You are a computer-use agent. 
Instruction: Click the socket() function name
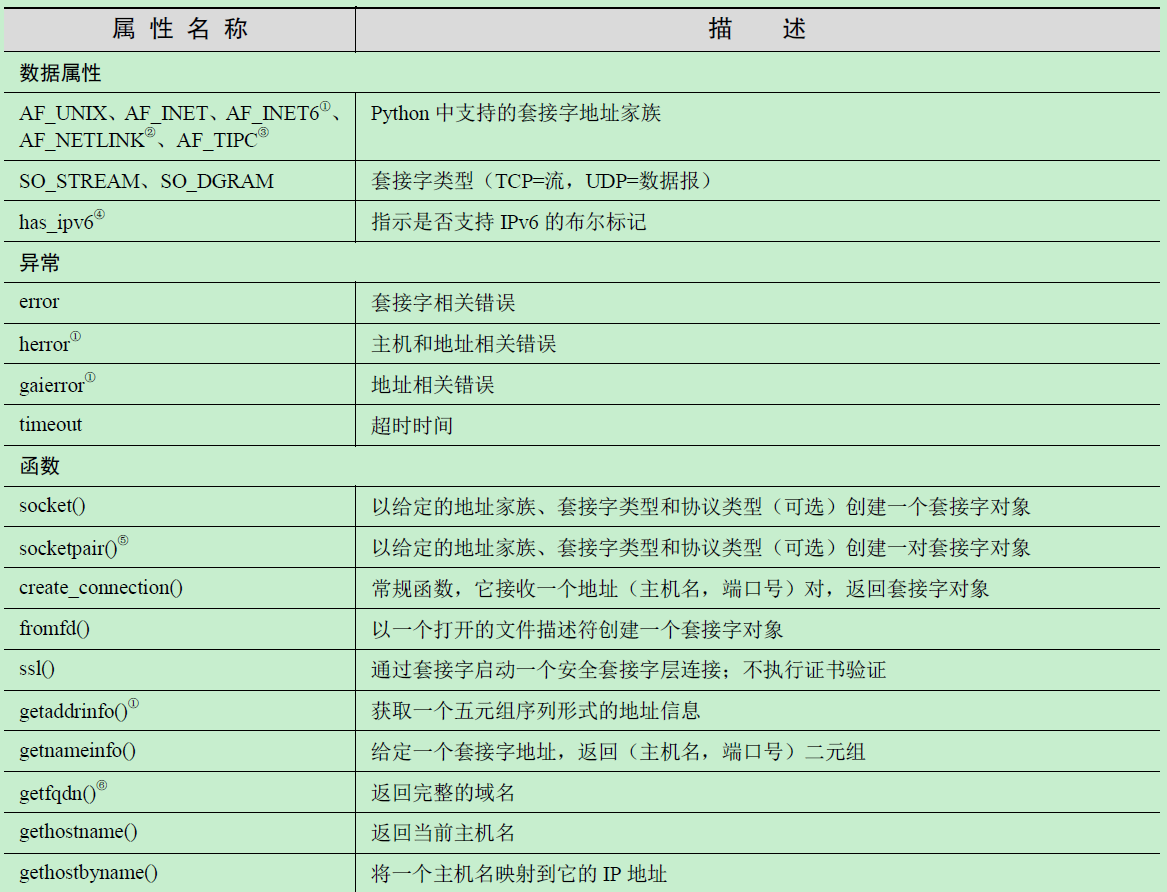[x=52, y=506]
